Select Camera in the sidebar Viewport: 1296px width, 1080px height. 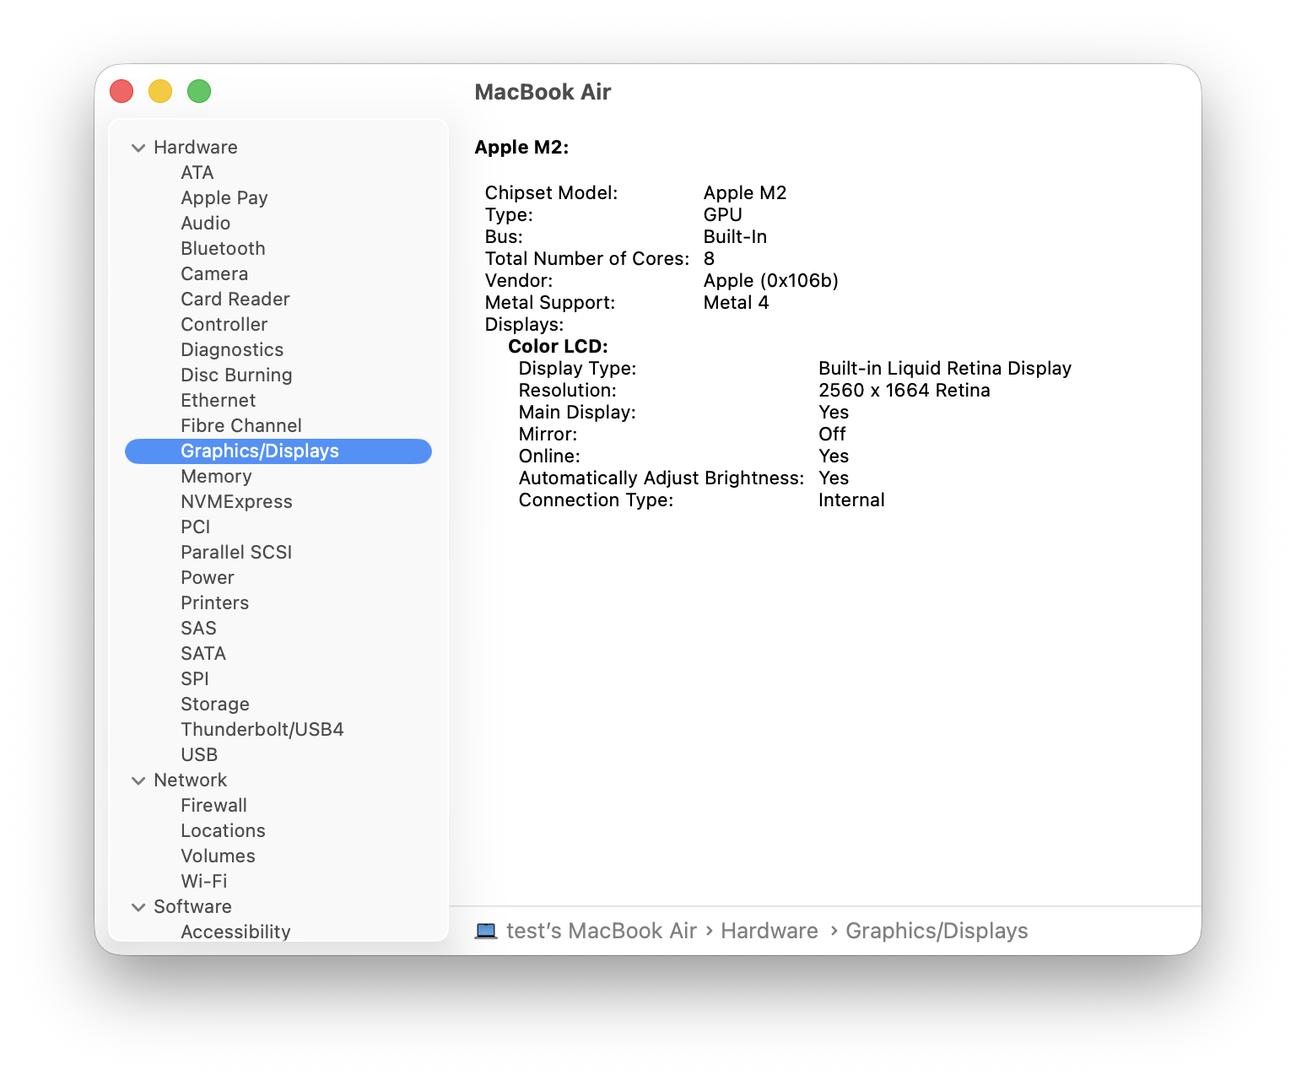click(x=214, y=274)
